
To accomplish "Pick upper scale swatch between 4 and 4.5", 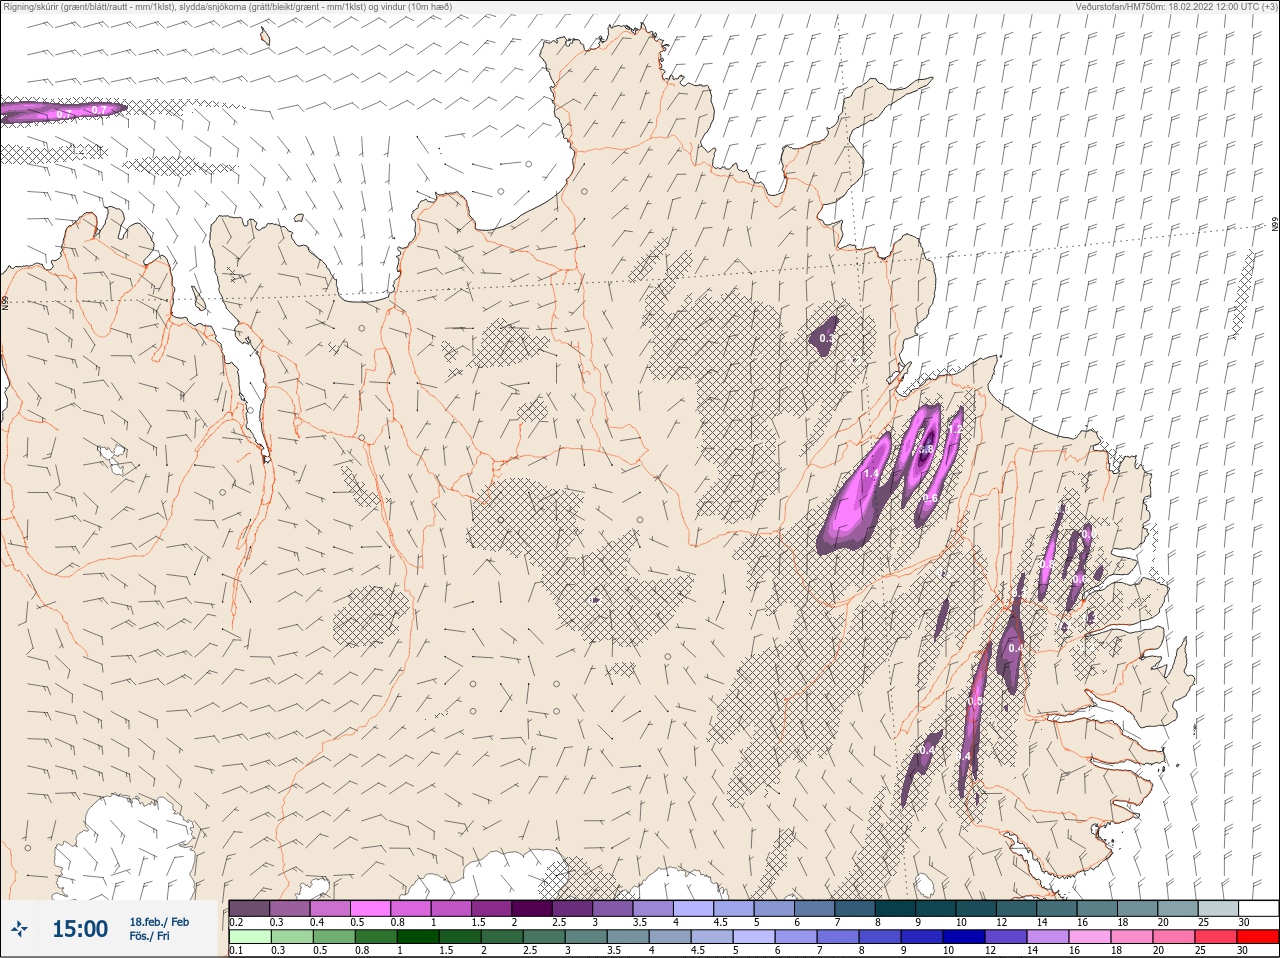I will (693, 908).
